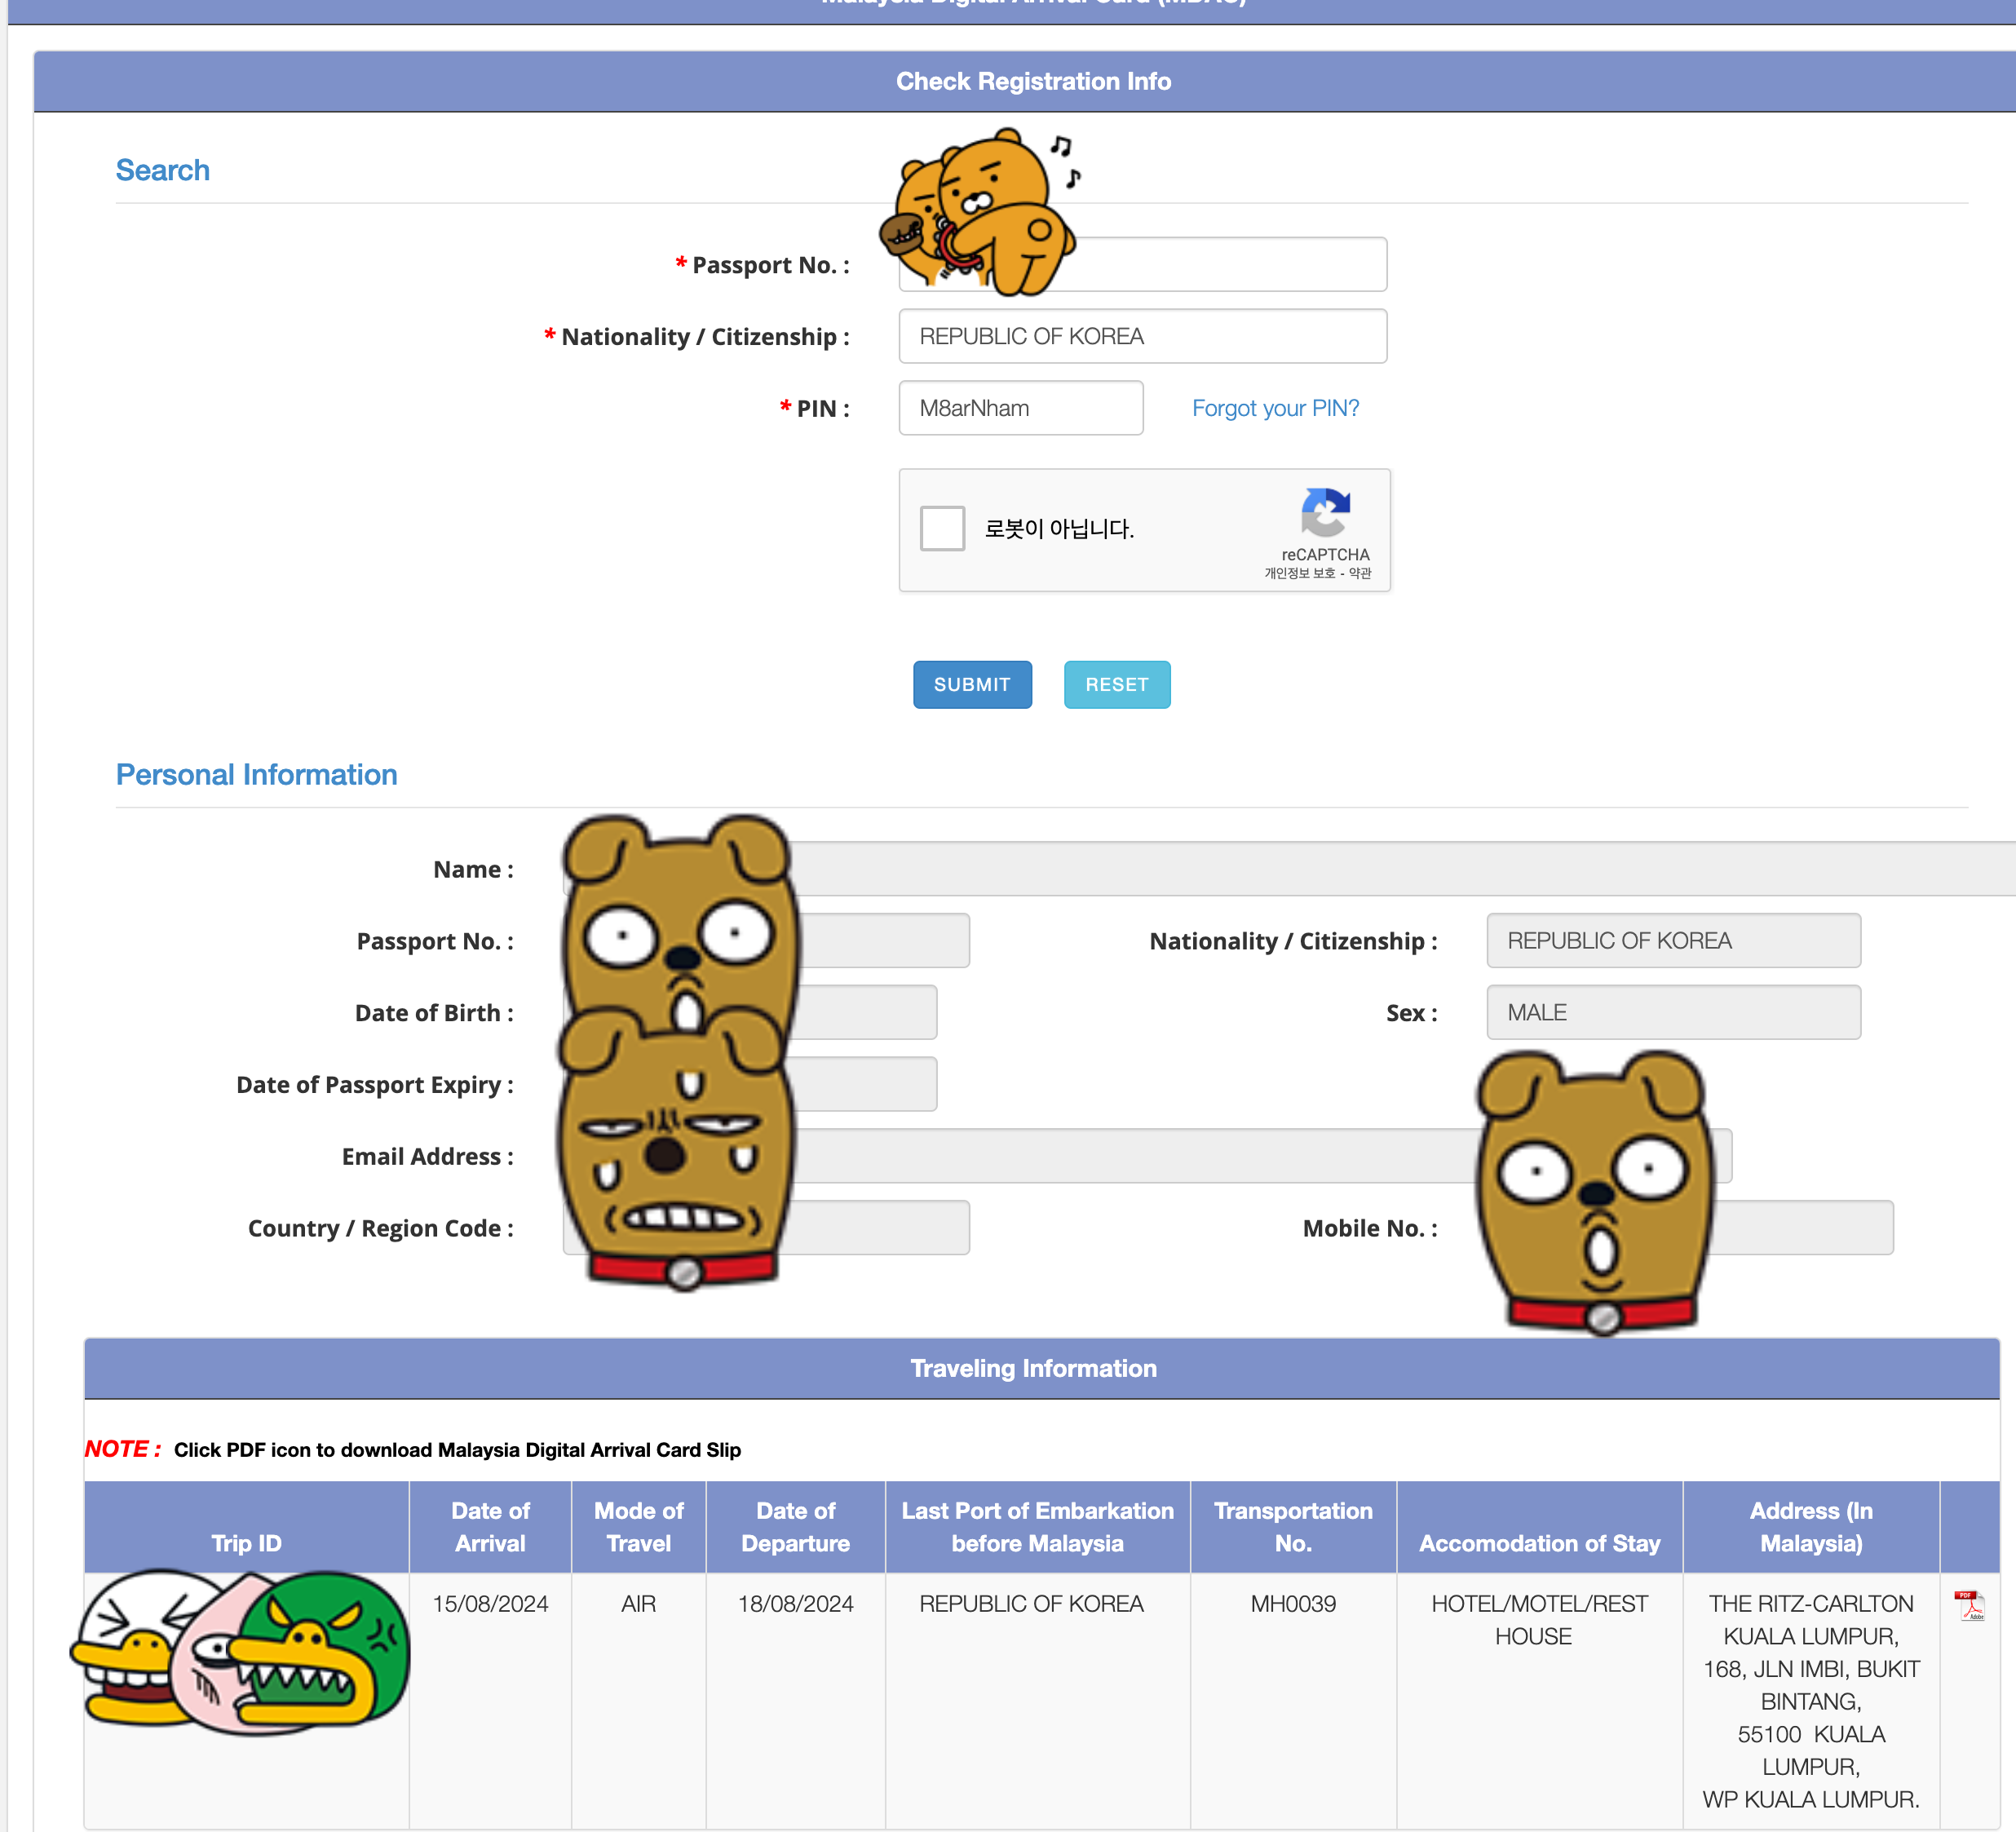Focus the PIN field containing M8arNham

click(1020, 408)
